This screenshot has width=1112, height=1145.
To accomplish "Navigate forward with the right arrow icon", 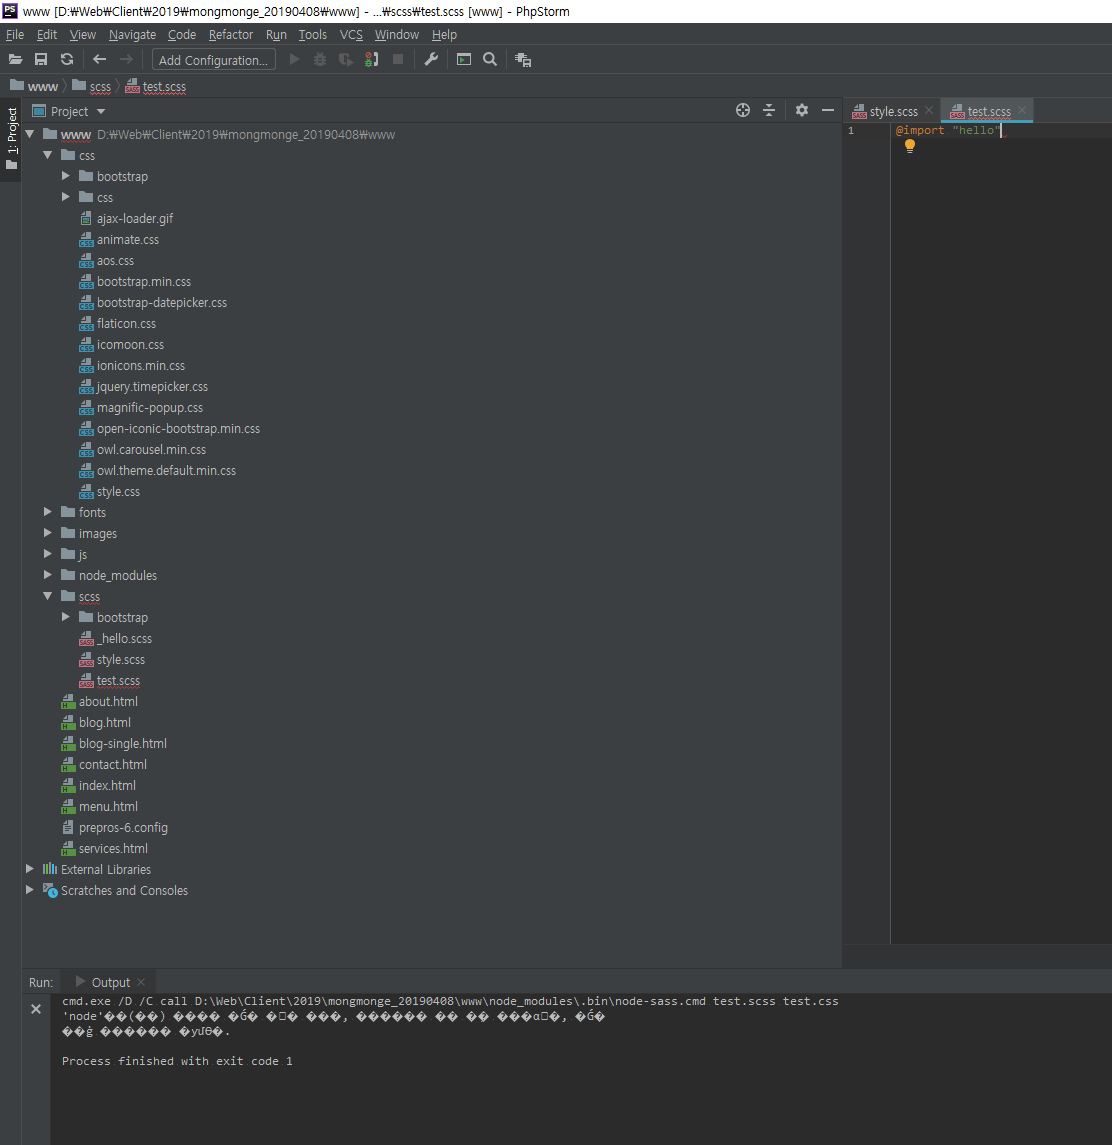I will click(126, 59).
